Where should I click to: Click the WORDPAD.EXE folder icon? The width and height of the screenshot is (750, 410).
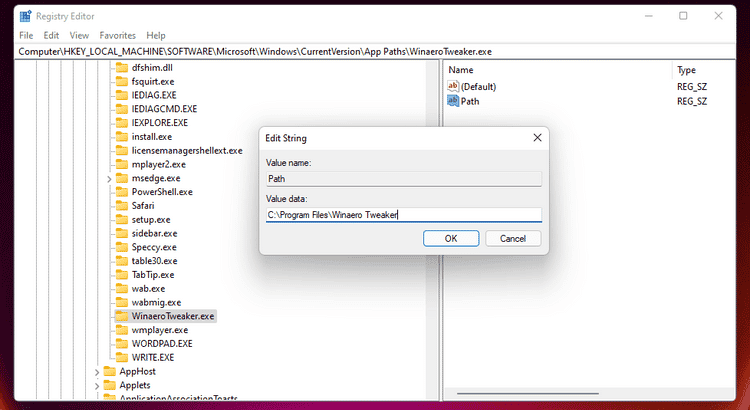(x=122, y=344)
